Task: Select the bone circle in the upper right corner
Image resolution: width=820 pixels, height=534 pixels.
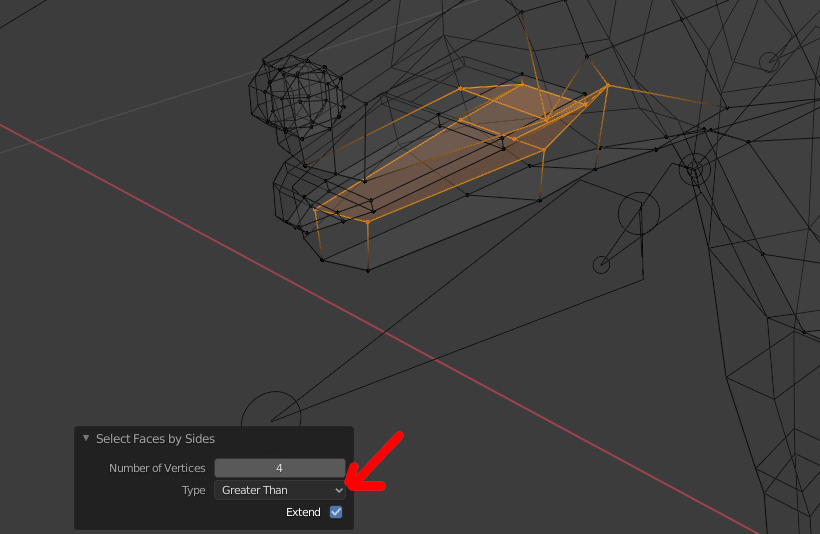Action: 769,62
